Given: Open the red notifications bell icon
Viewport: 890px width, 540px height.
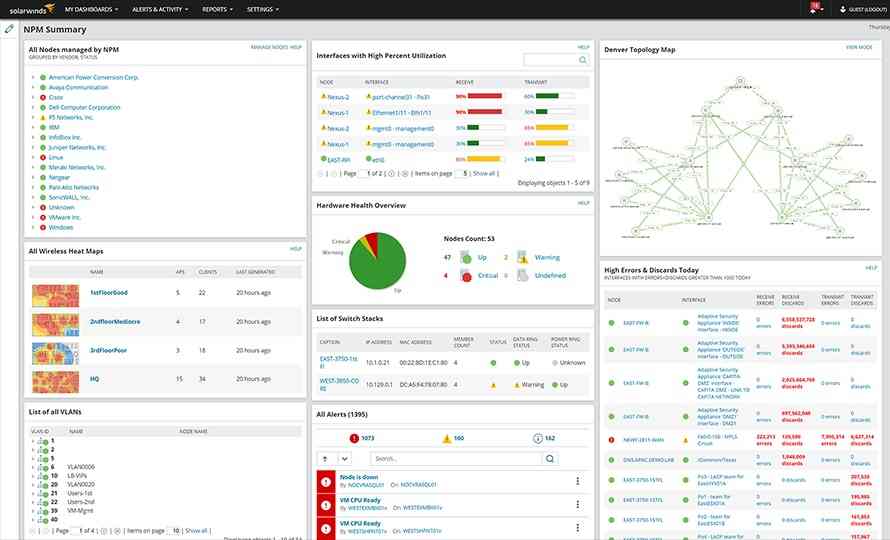Looking at the screenshot, I should 815,9.
